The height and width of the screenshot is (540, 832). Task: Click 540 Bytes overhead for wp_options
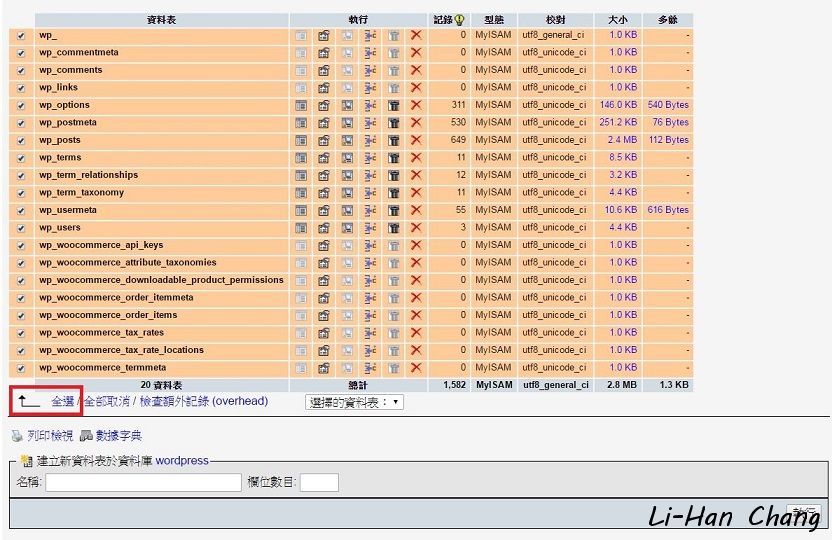pyautogui.click(x=668, y=105)
